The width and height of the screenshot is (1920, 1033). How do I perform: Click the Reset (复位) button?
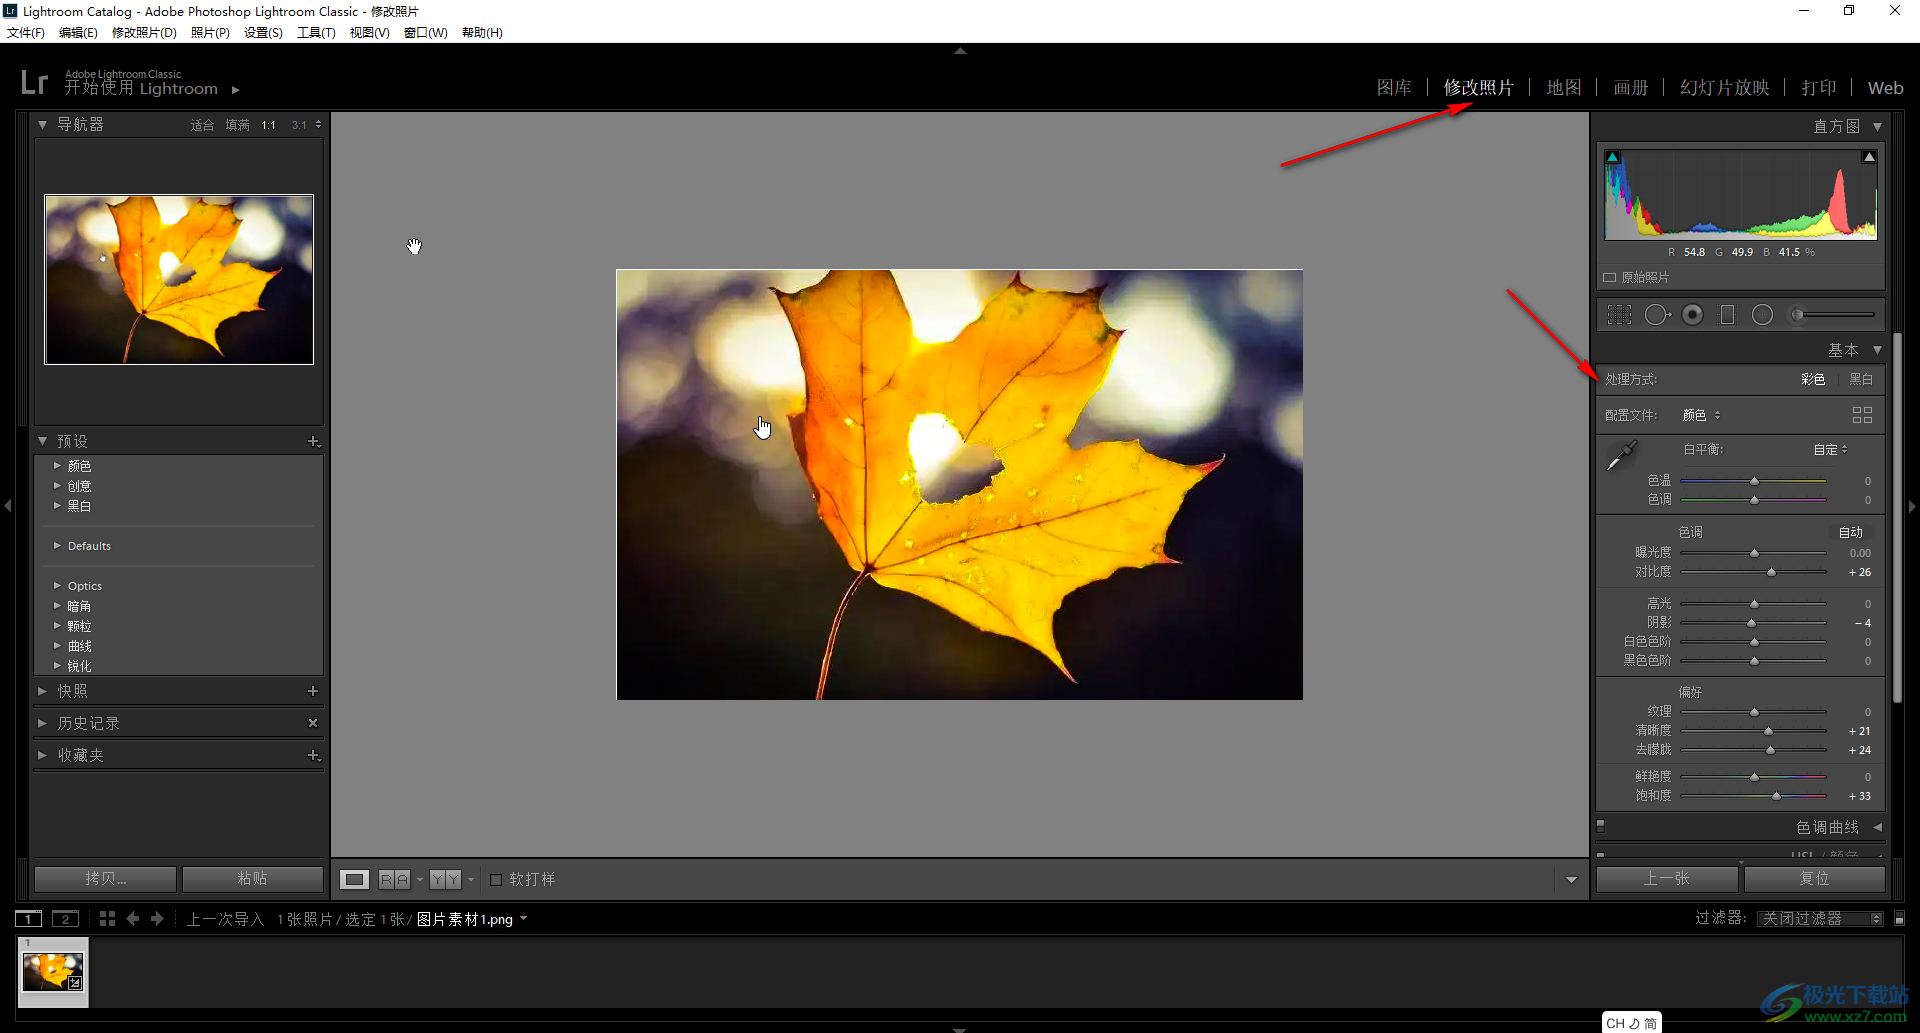click(x=1814, y=879)
